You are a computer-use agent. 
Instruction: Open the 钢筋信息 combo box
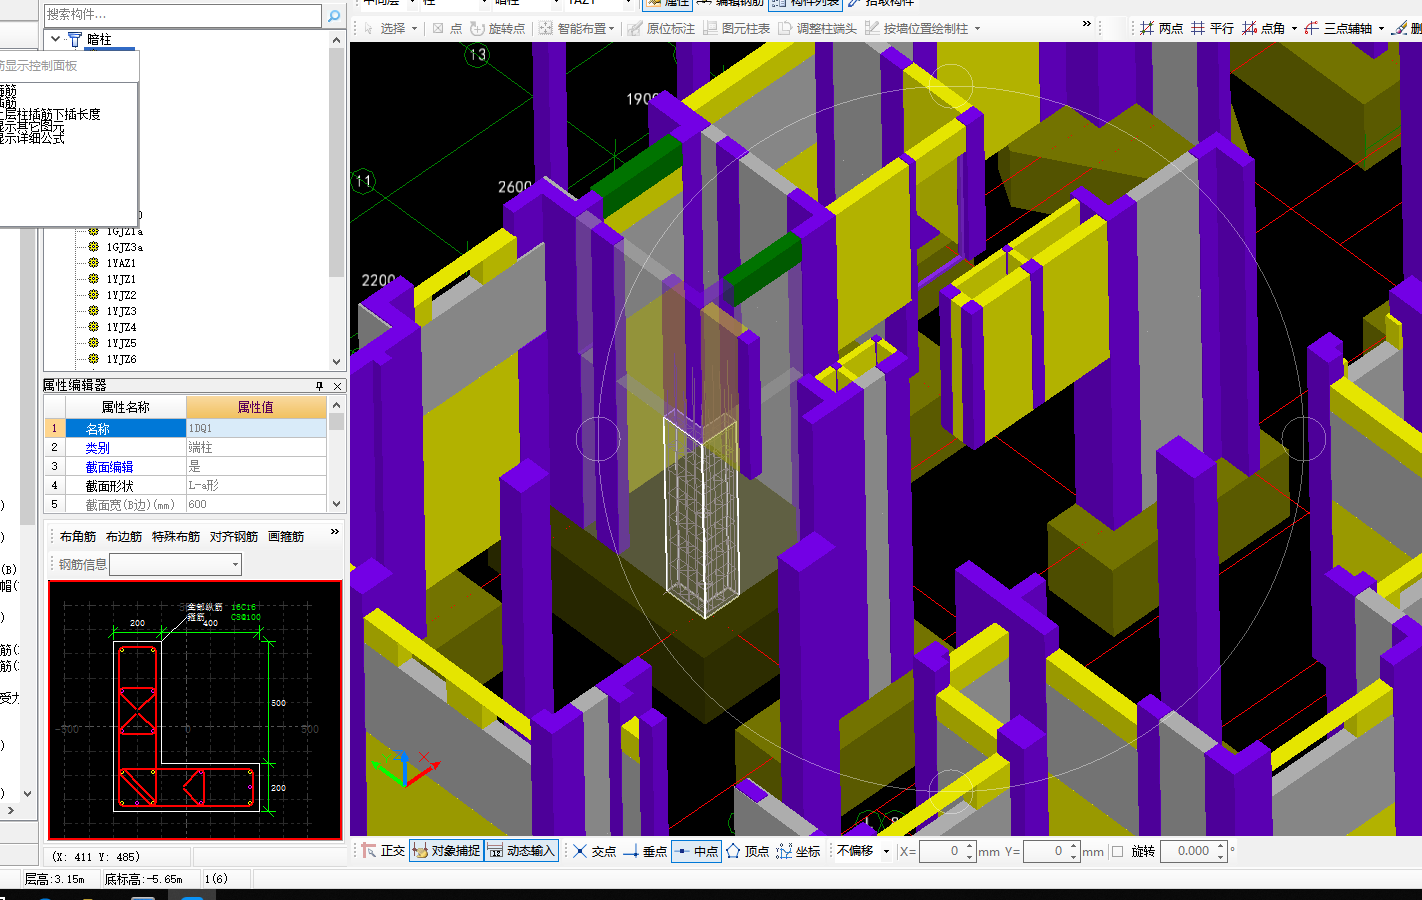click(175, 565)
